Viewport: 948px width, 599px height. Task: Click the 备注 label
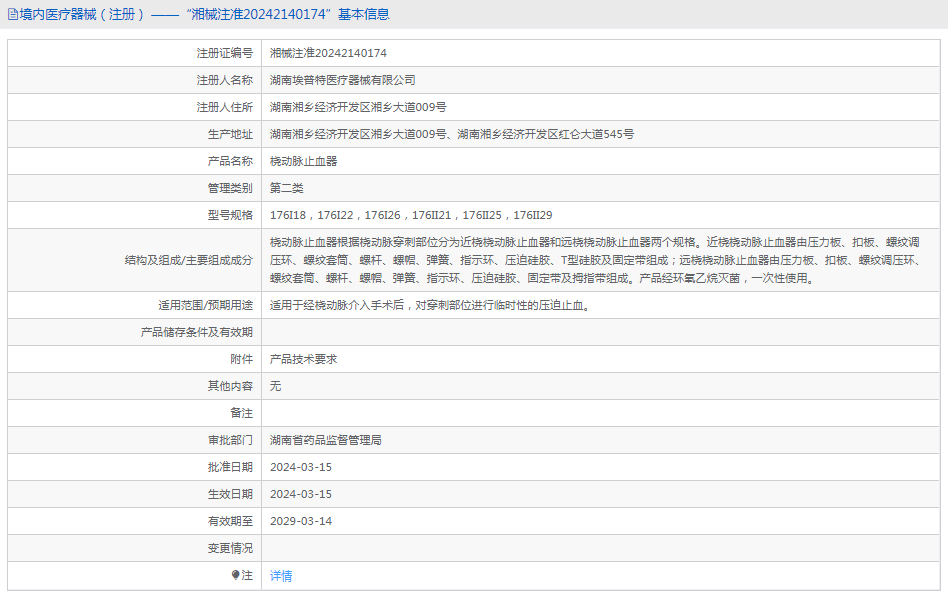point(241,413)
